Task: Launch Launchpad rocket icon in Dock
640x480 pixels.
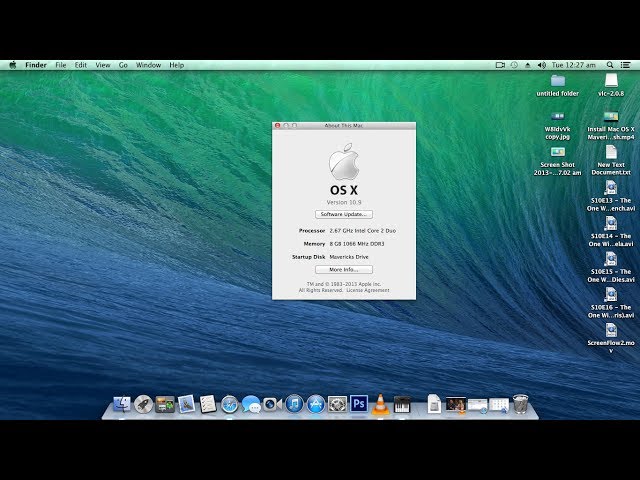Action: (x=143, y=404)
